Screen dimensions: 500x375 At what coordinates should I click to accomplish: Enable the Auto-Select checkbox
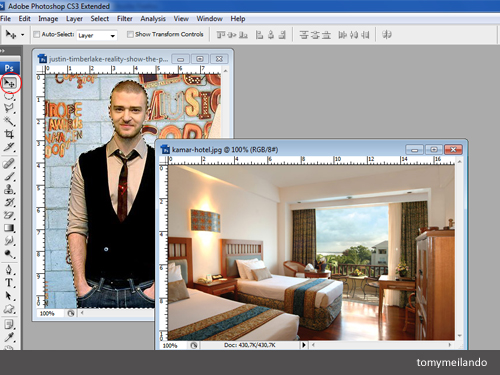click(37, 34)
